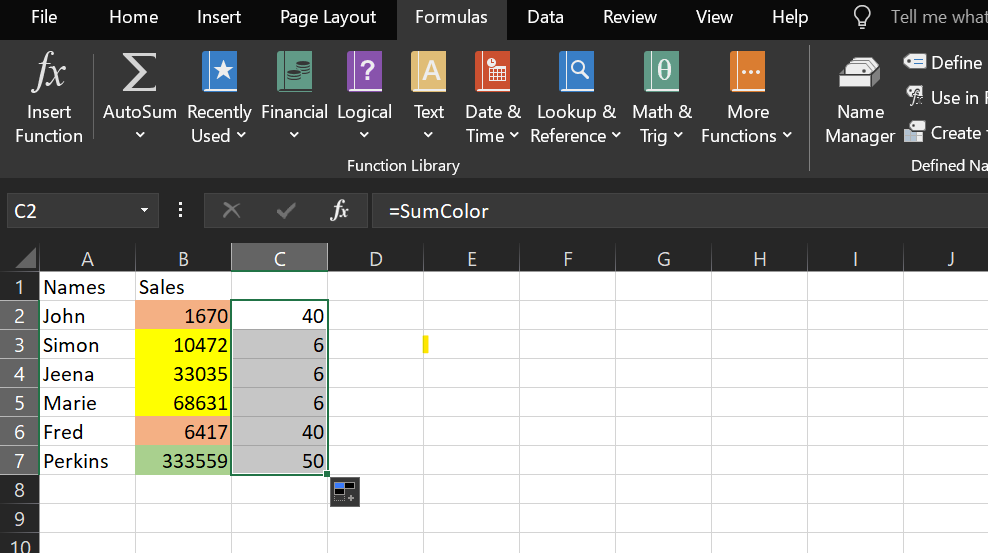Click the Select All corner triangle

(x=25, y=258)
